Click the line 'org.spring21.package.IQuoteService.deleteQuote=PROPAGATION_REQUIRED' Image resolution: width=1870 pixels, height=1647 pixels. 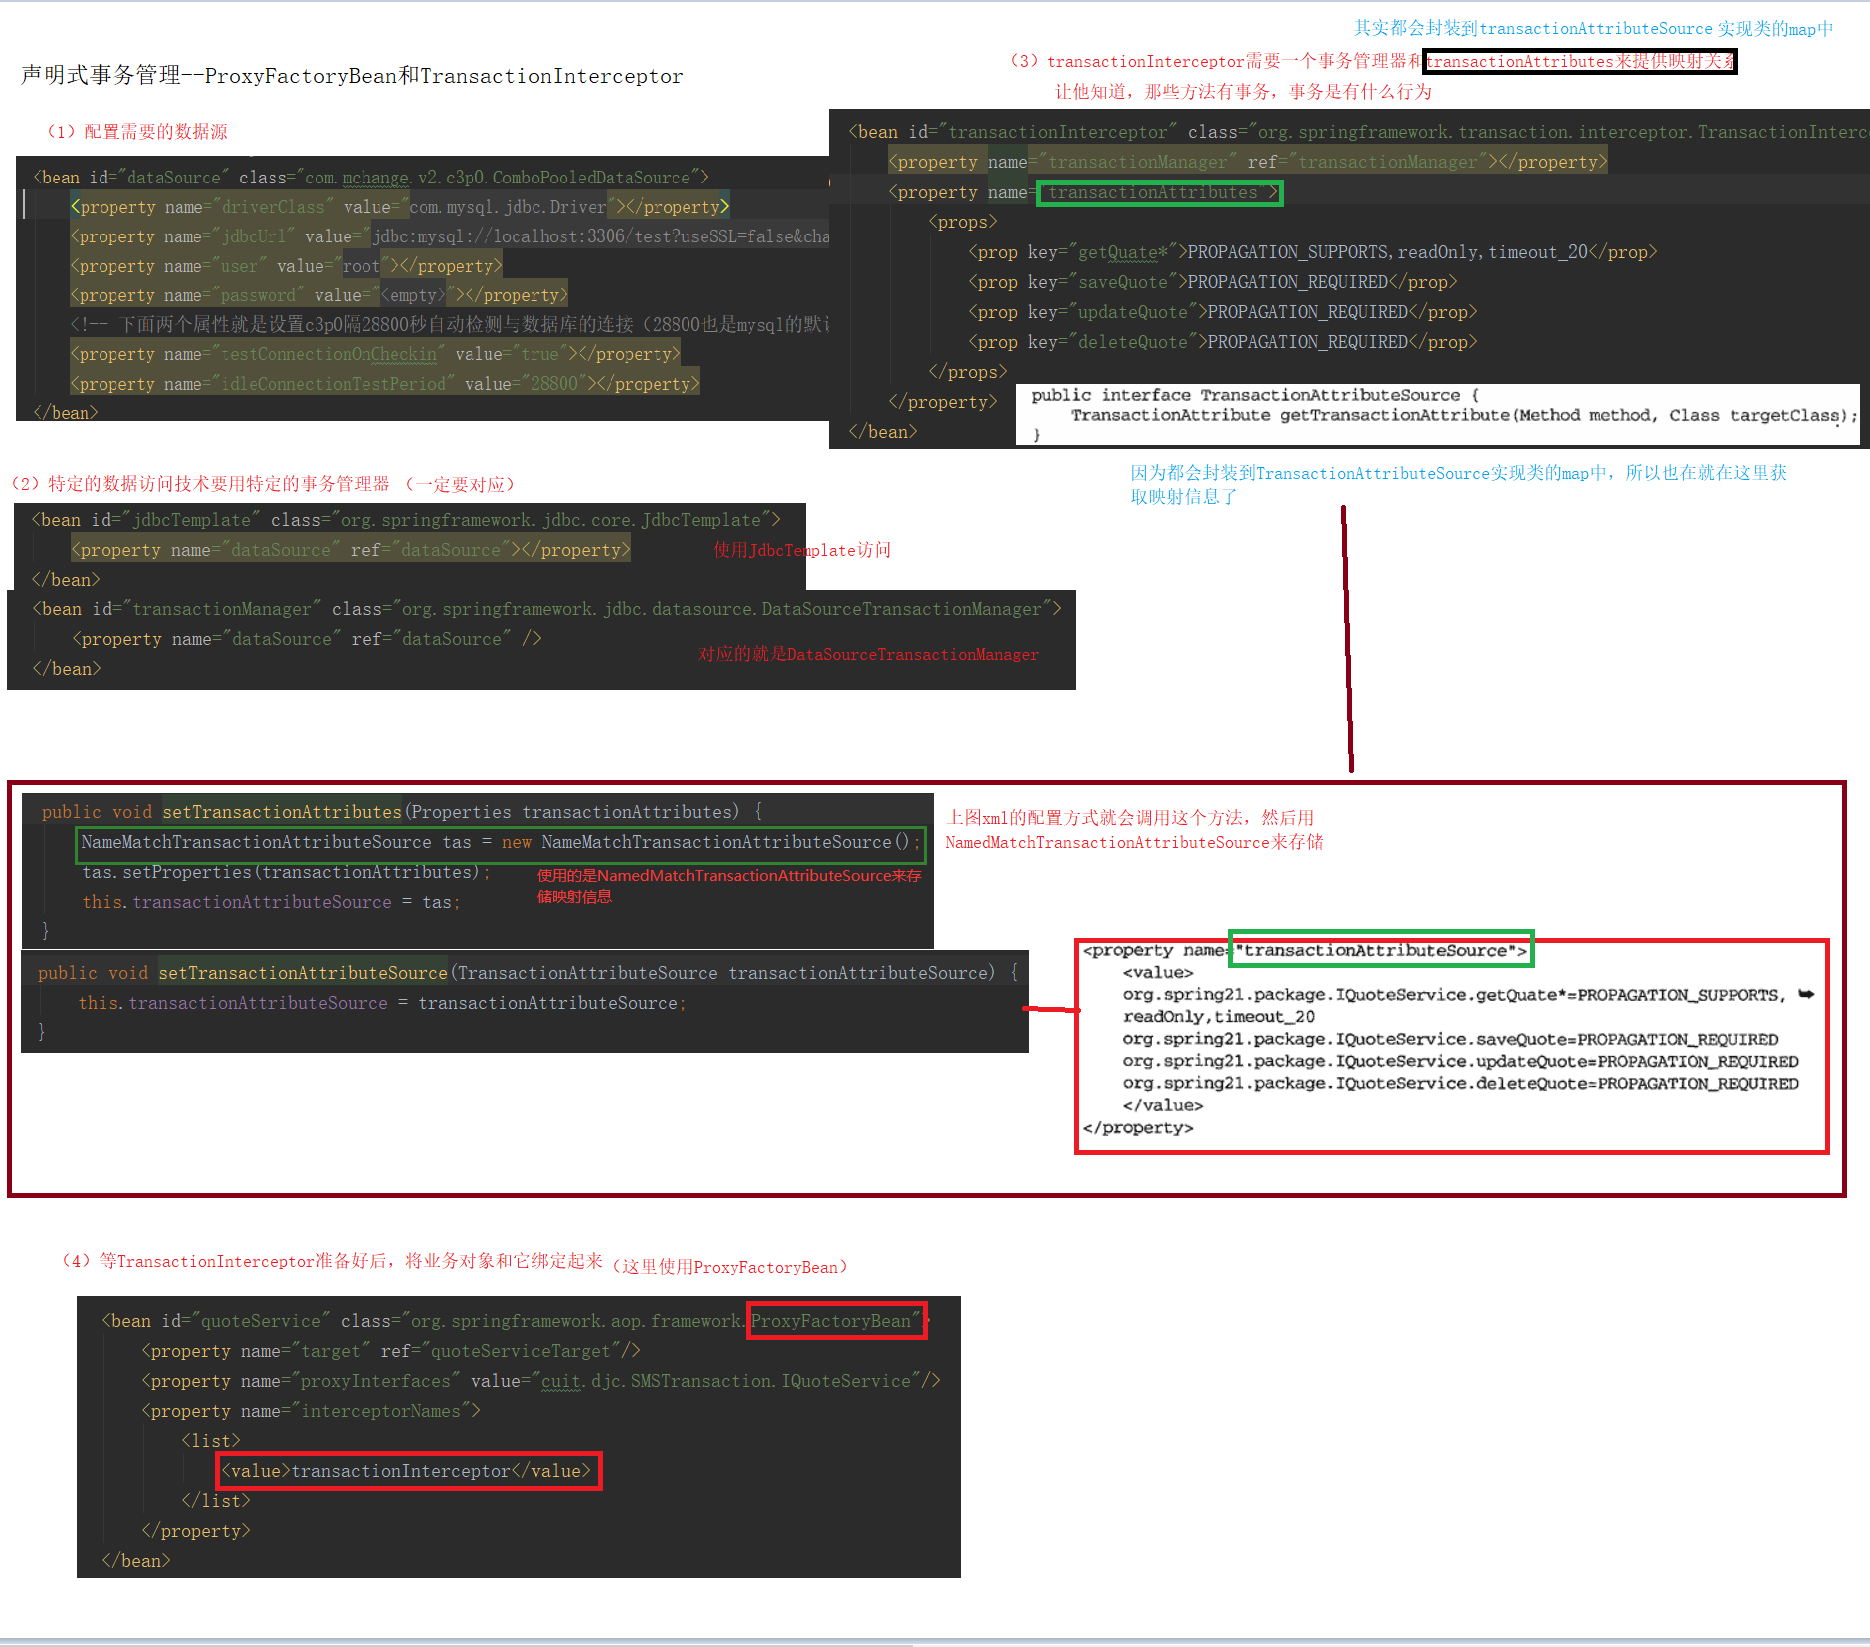(x=1460, y=1083)
